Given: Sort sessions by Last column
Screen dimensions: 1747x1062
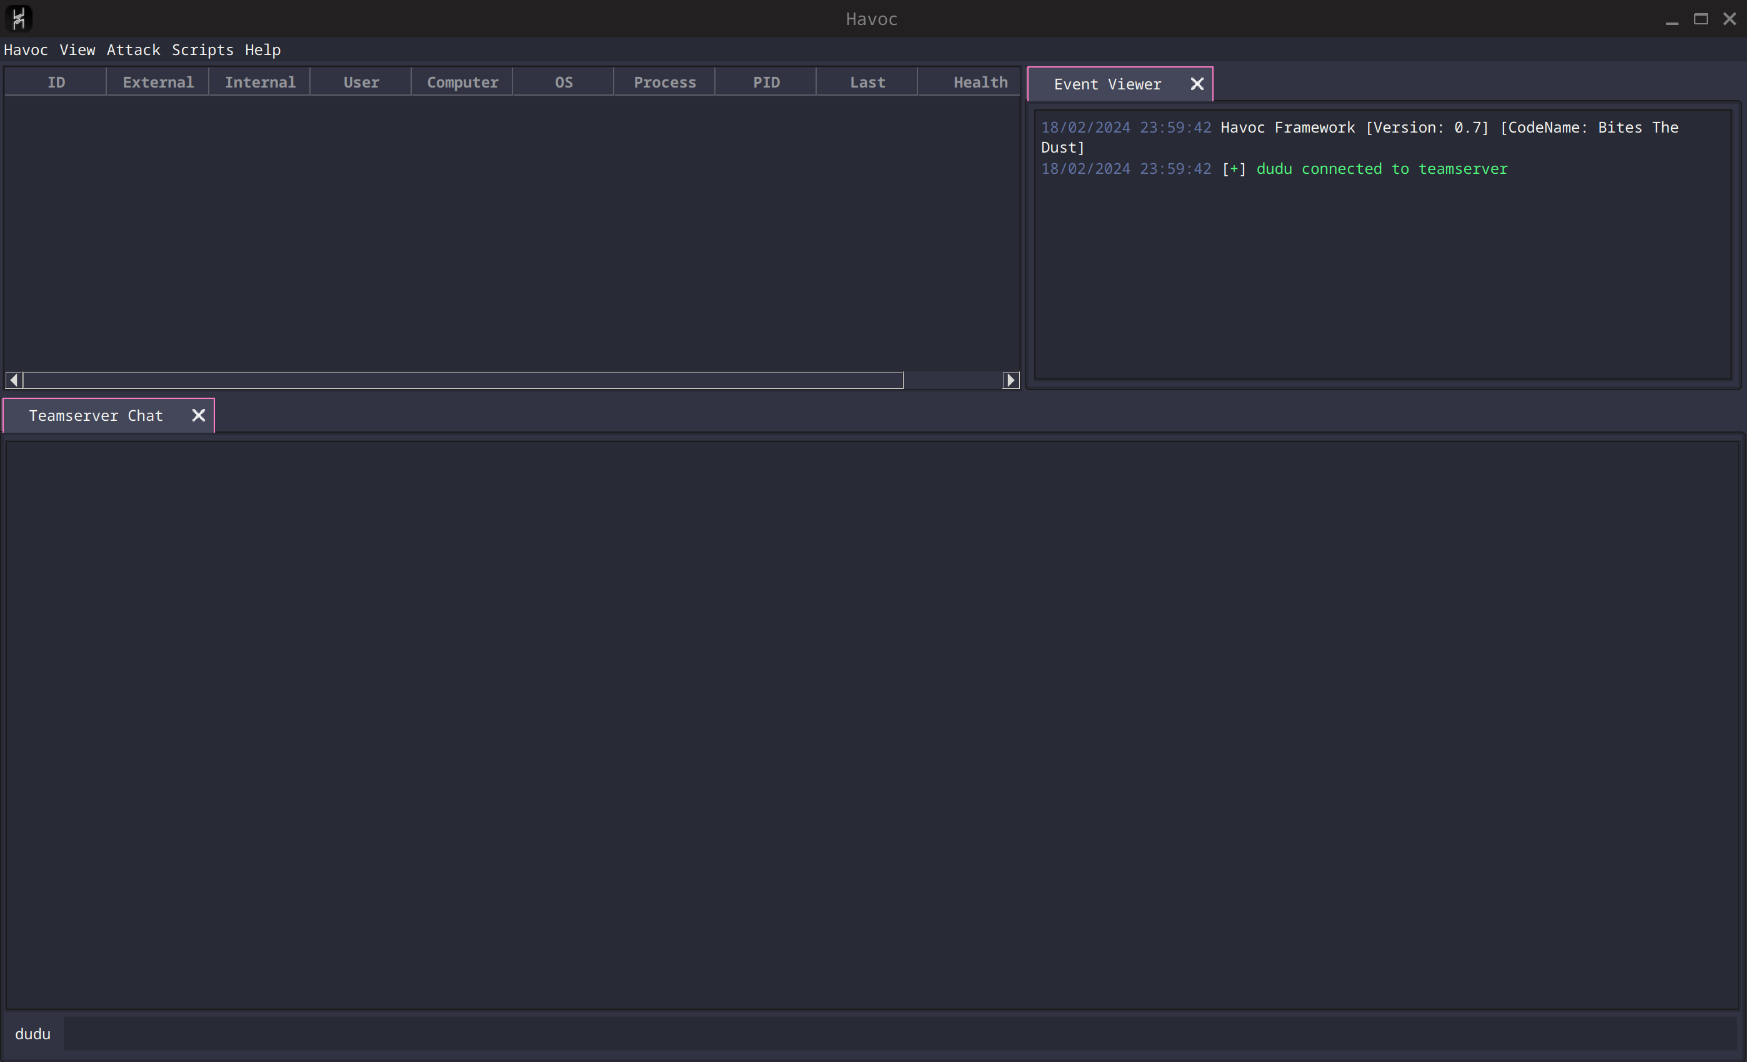Looking at the screenshot, I should (x=867, y=82).
